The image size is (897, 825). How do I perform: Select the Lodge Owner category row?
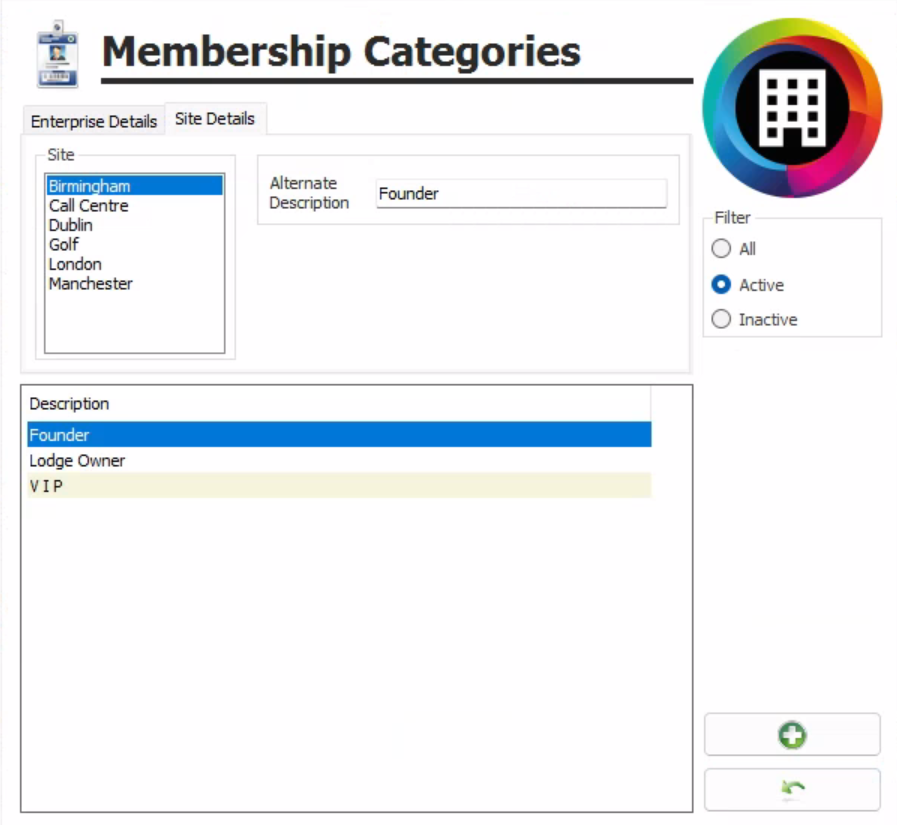coord(339,460)
